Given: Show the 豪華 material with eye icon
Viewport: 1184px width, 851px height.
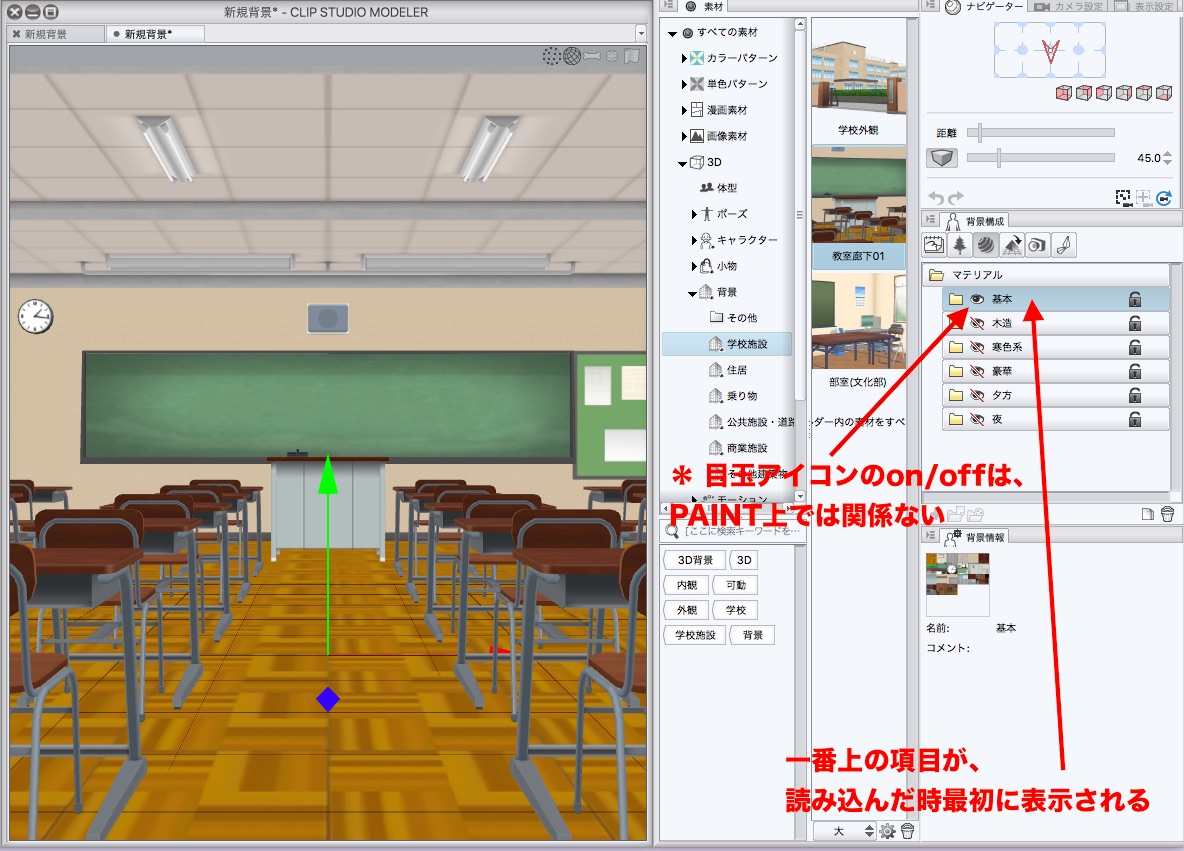Looking at the screenshot, I should tap(977, 372).
